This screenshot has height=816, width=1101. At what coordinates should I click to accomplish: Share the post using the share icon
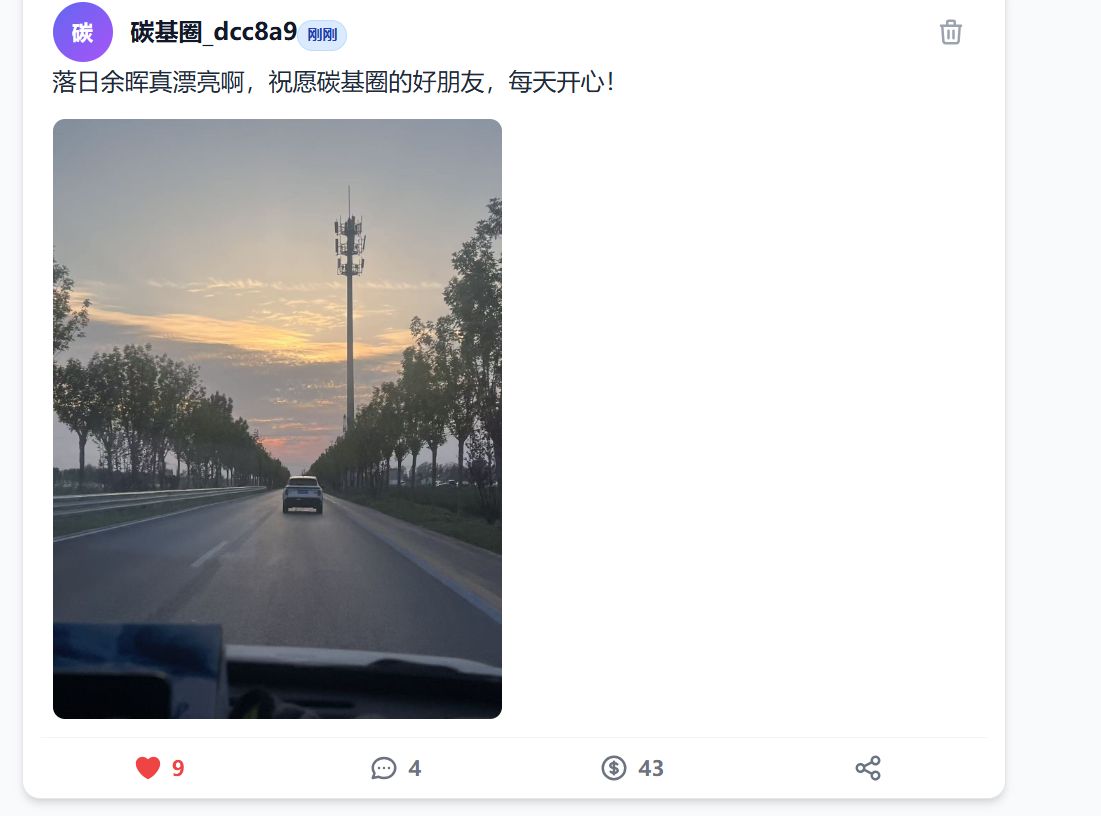point(868,768)
